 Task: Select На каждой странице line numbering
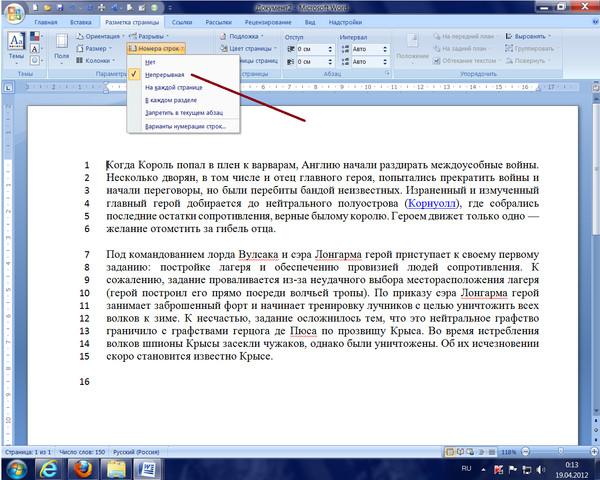point(184,87)
